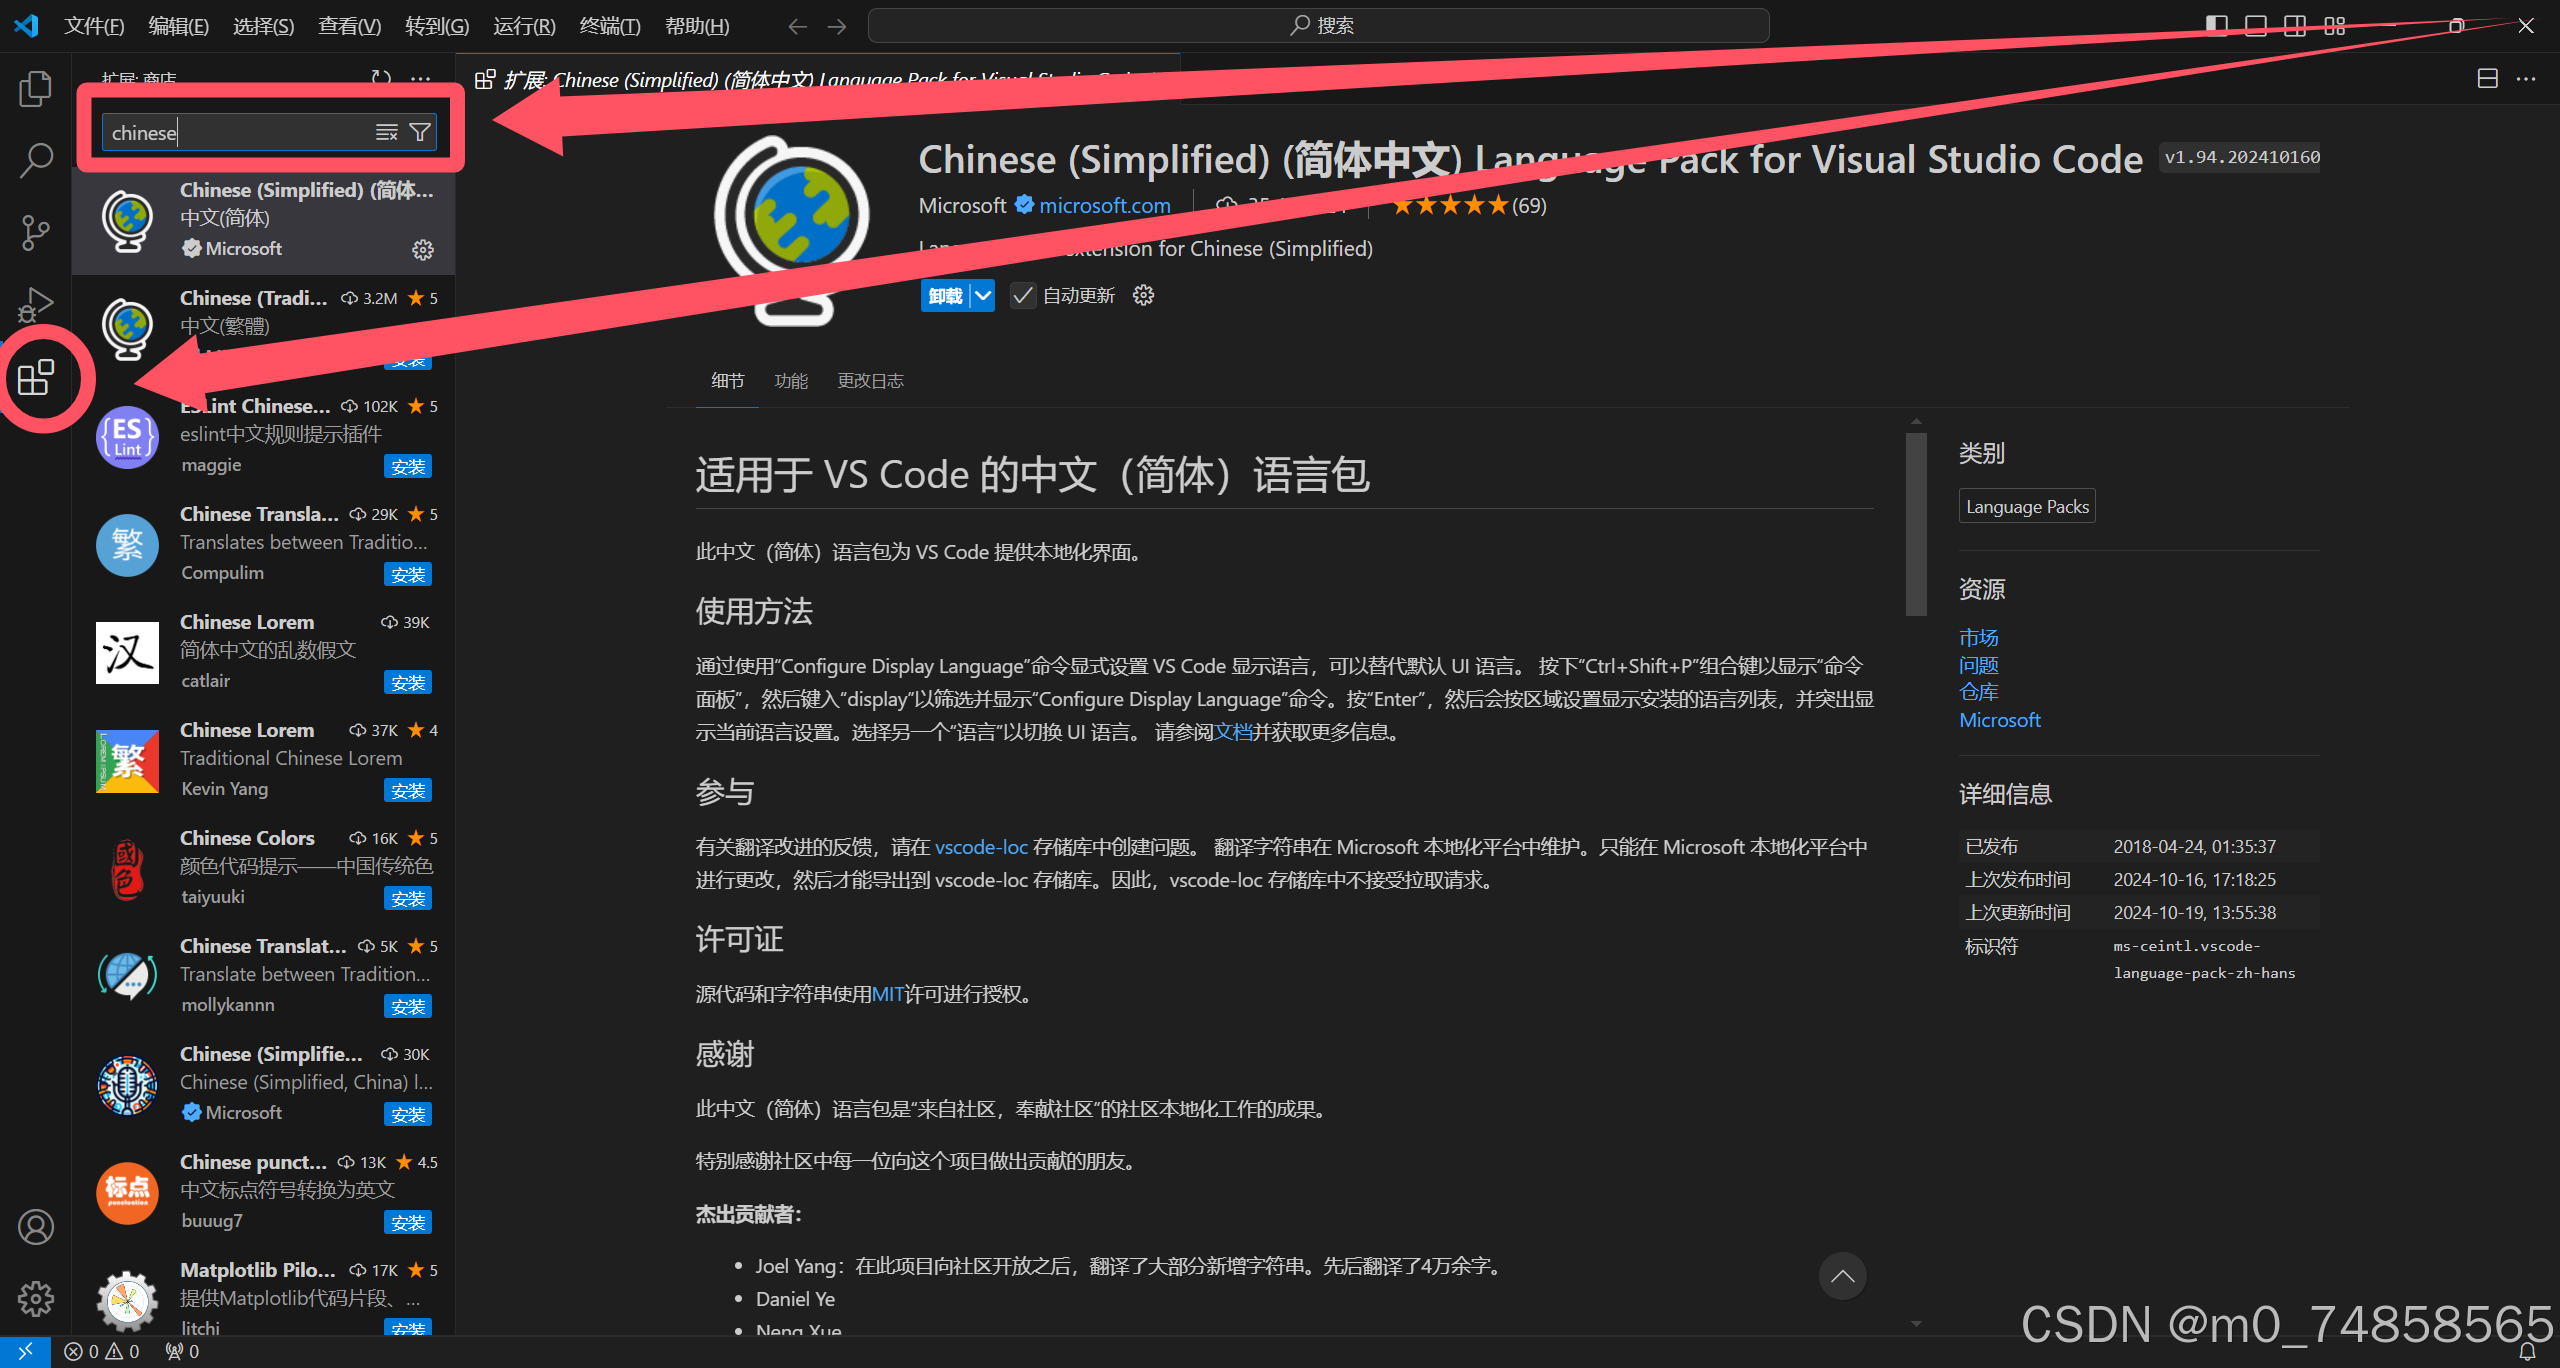The image size is (2560, 1368).
Task: Open the Source Control view
Action: pos(35,231)
